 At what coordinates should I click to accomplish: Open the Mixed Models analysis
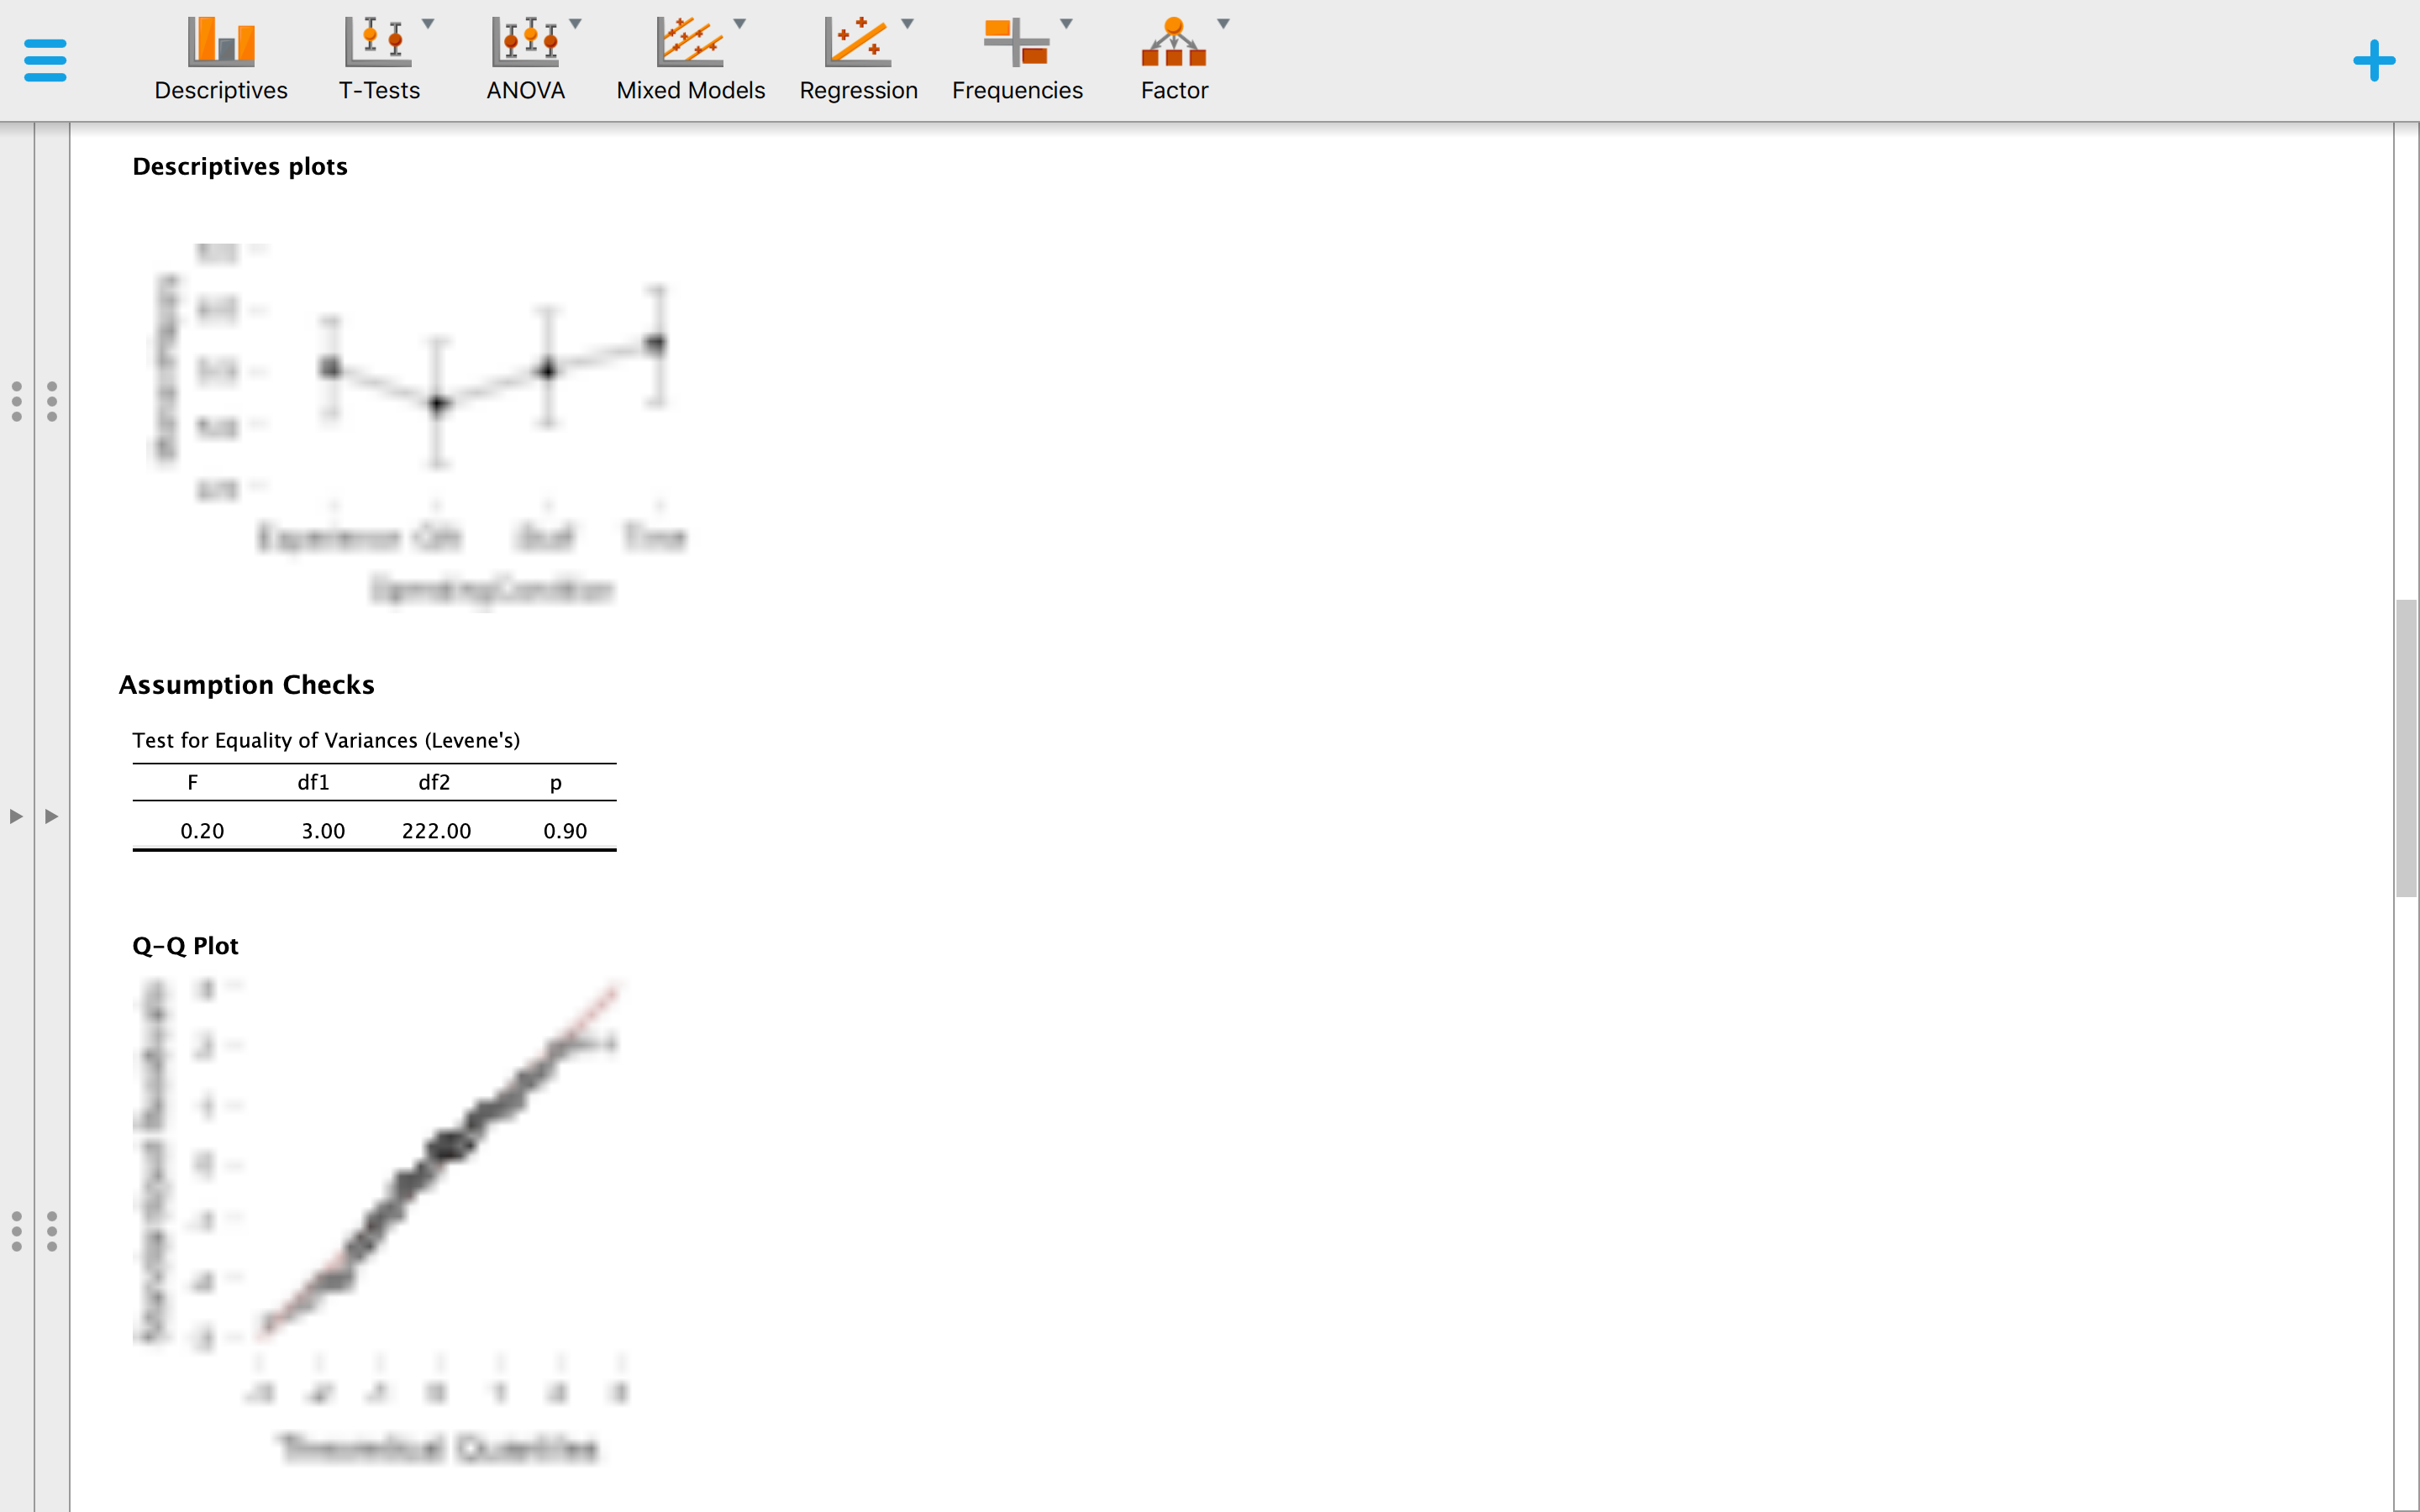point(689,57)
